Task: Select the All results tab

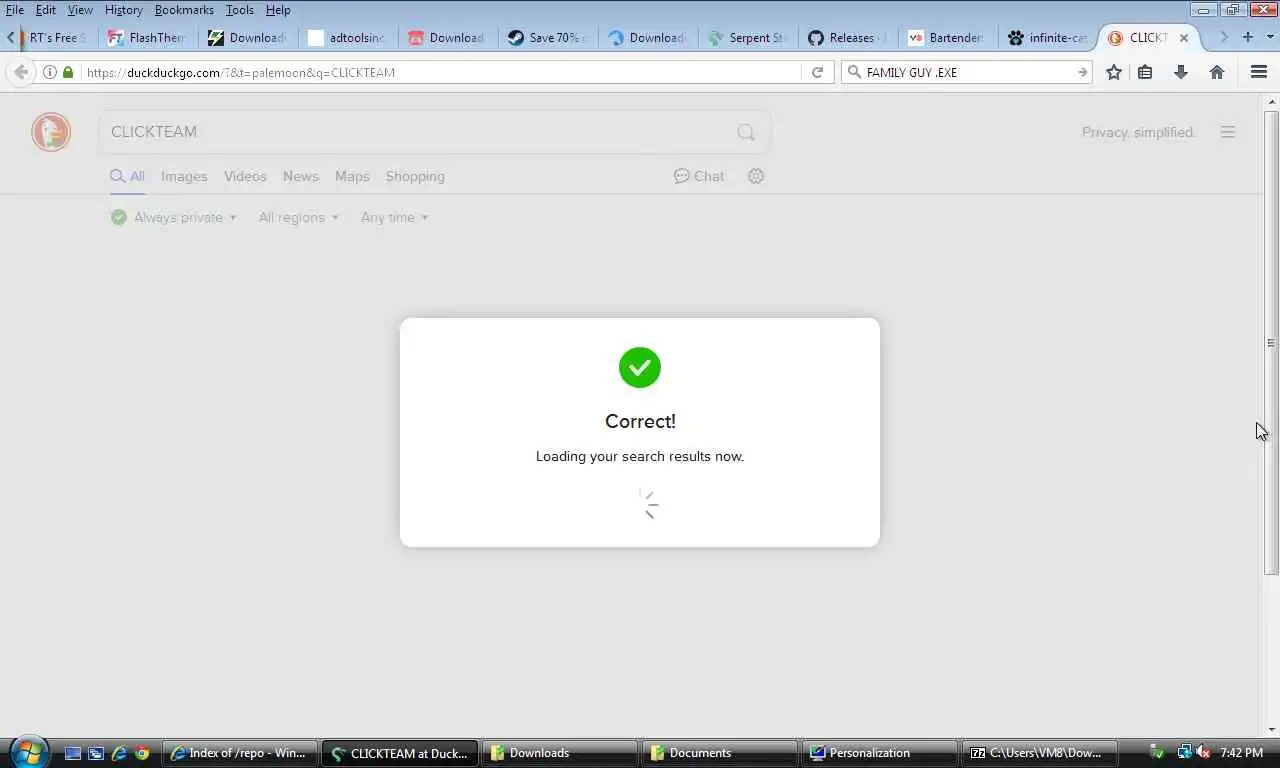Action: pyautogui.click(x=128, y=176)
